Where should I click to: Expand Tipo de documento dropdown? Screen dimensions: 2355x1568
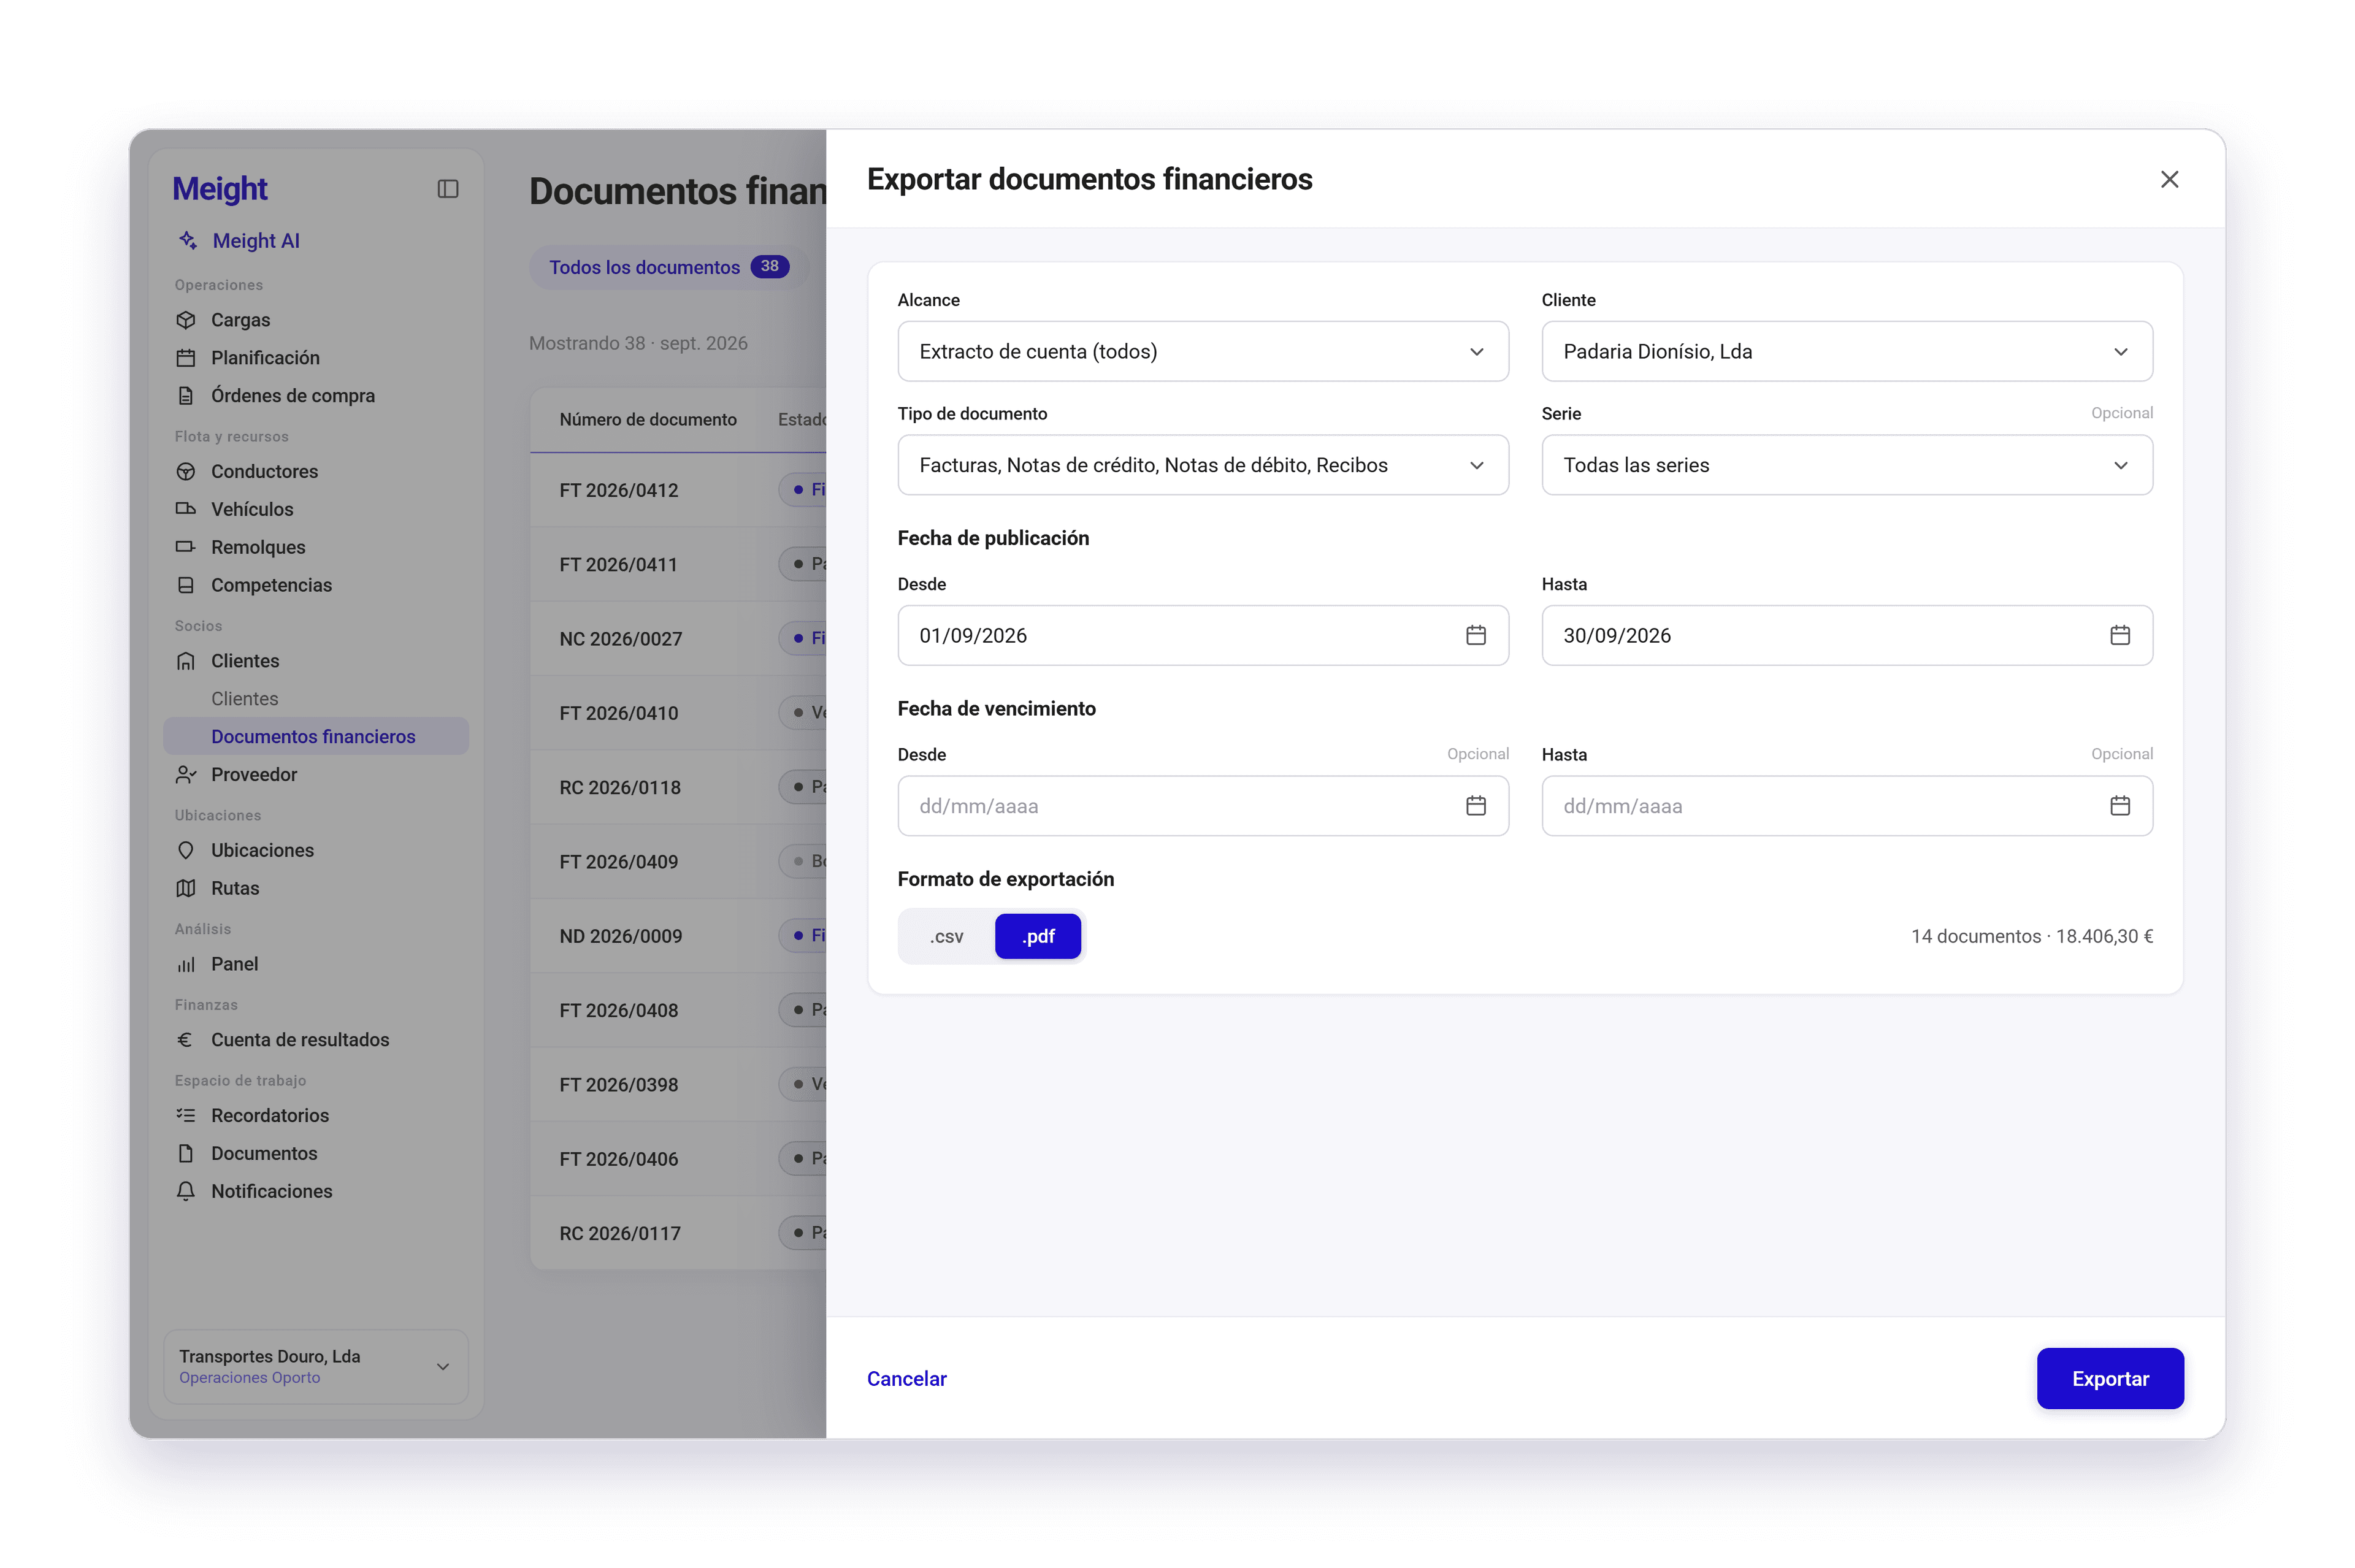tap(1202, 465)
